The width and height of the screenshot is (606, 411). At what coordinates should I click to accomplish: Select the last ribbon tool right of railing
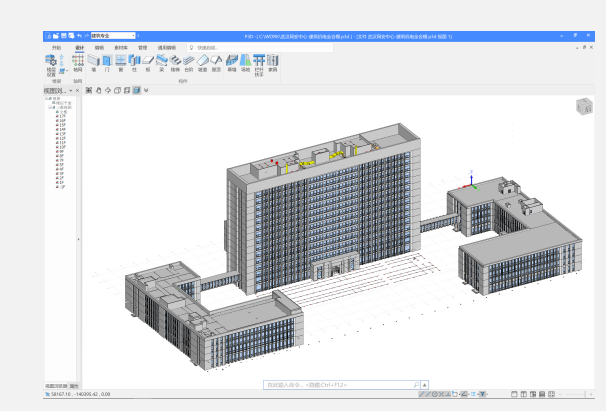[x=273, y=63]
